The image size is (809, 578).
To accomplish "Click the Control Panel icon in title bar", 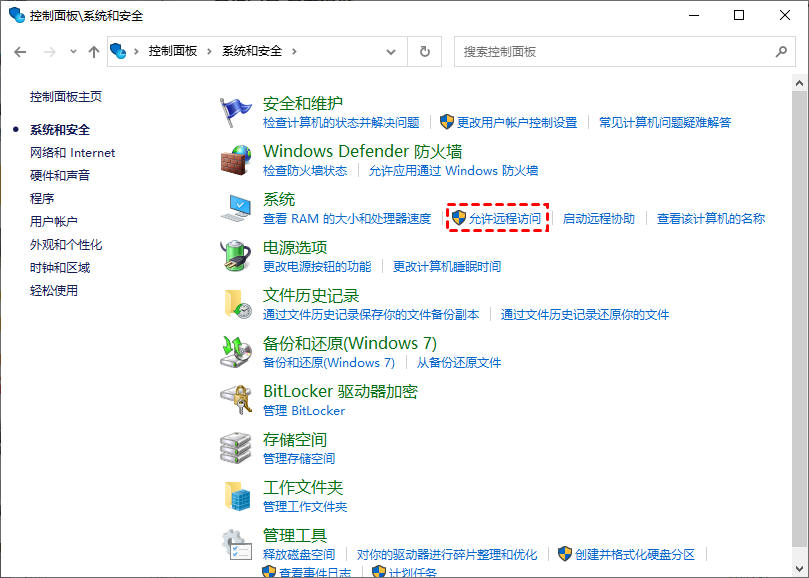I will (17, 15).
